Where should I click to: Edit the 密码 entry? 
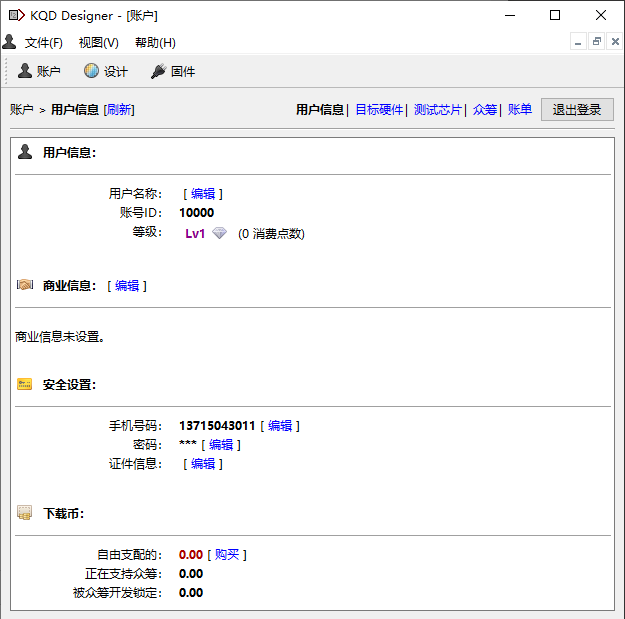pos(221,445)
